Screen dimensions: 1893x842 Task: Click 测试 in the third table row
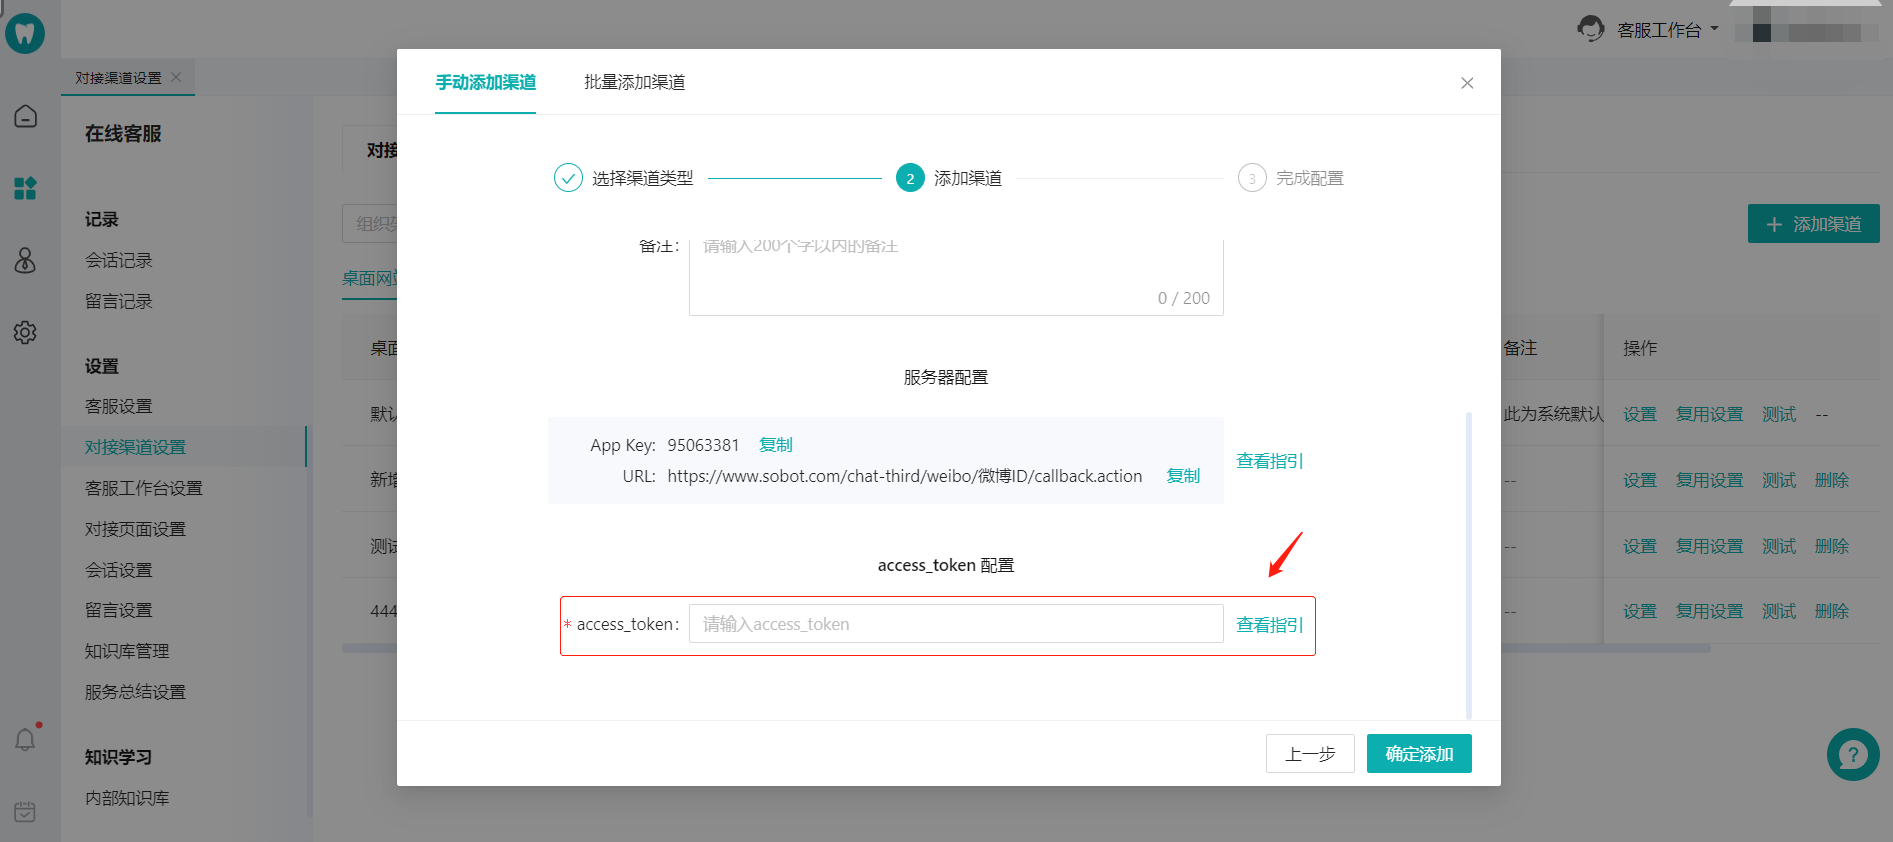(x=1779, y=546)
